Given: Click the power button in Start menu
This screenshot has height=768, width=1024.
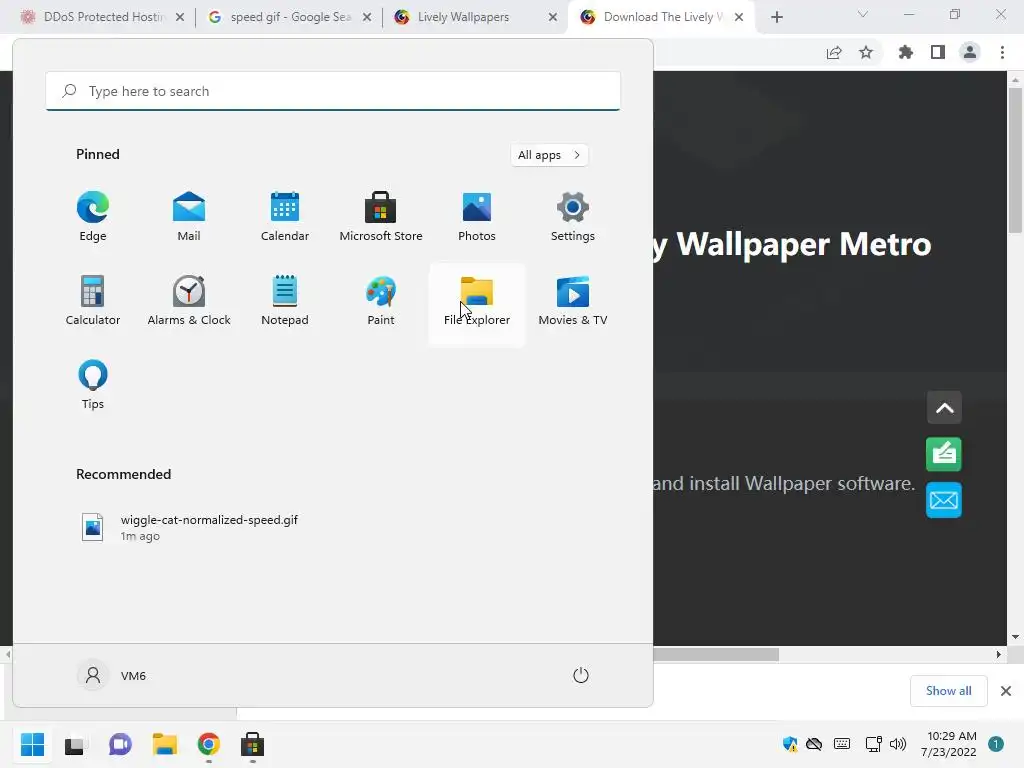Looking at the screenshot, I should coord(581,675).
